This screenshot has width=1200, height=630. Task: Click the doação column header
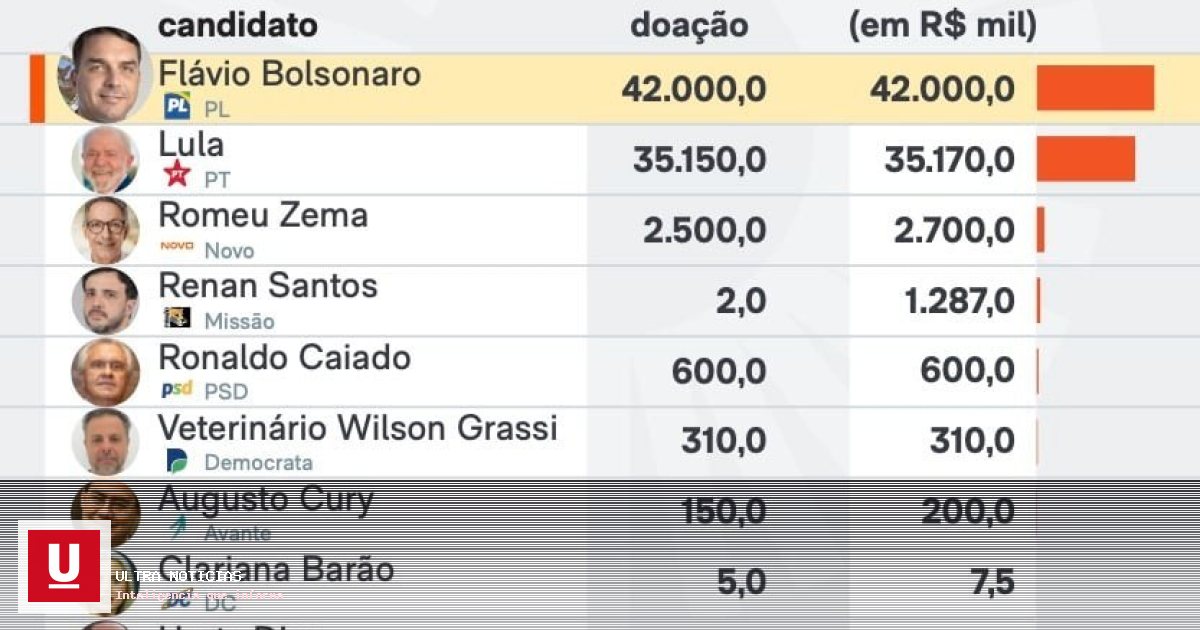[689, 25]
